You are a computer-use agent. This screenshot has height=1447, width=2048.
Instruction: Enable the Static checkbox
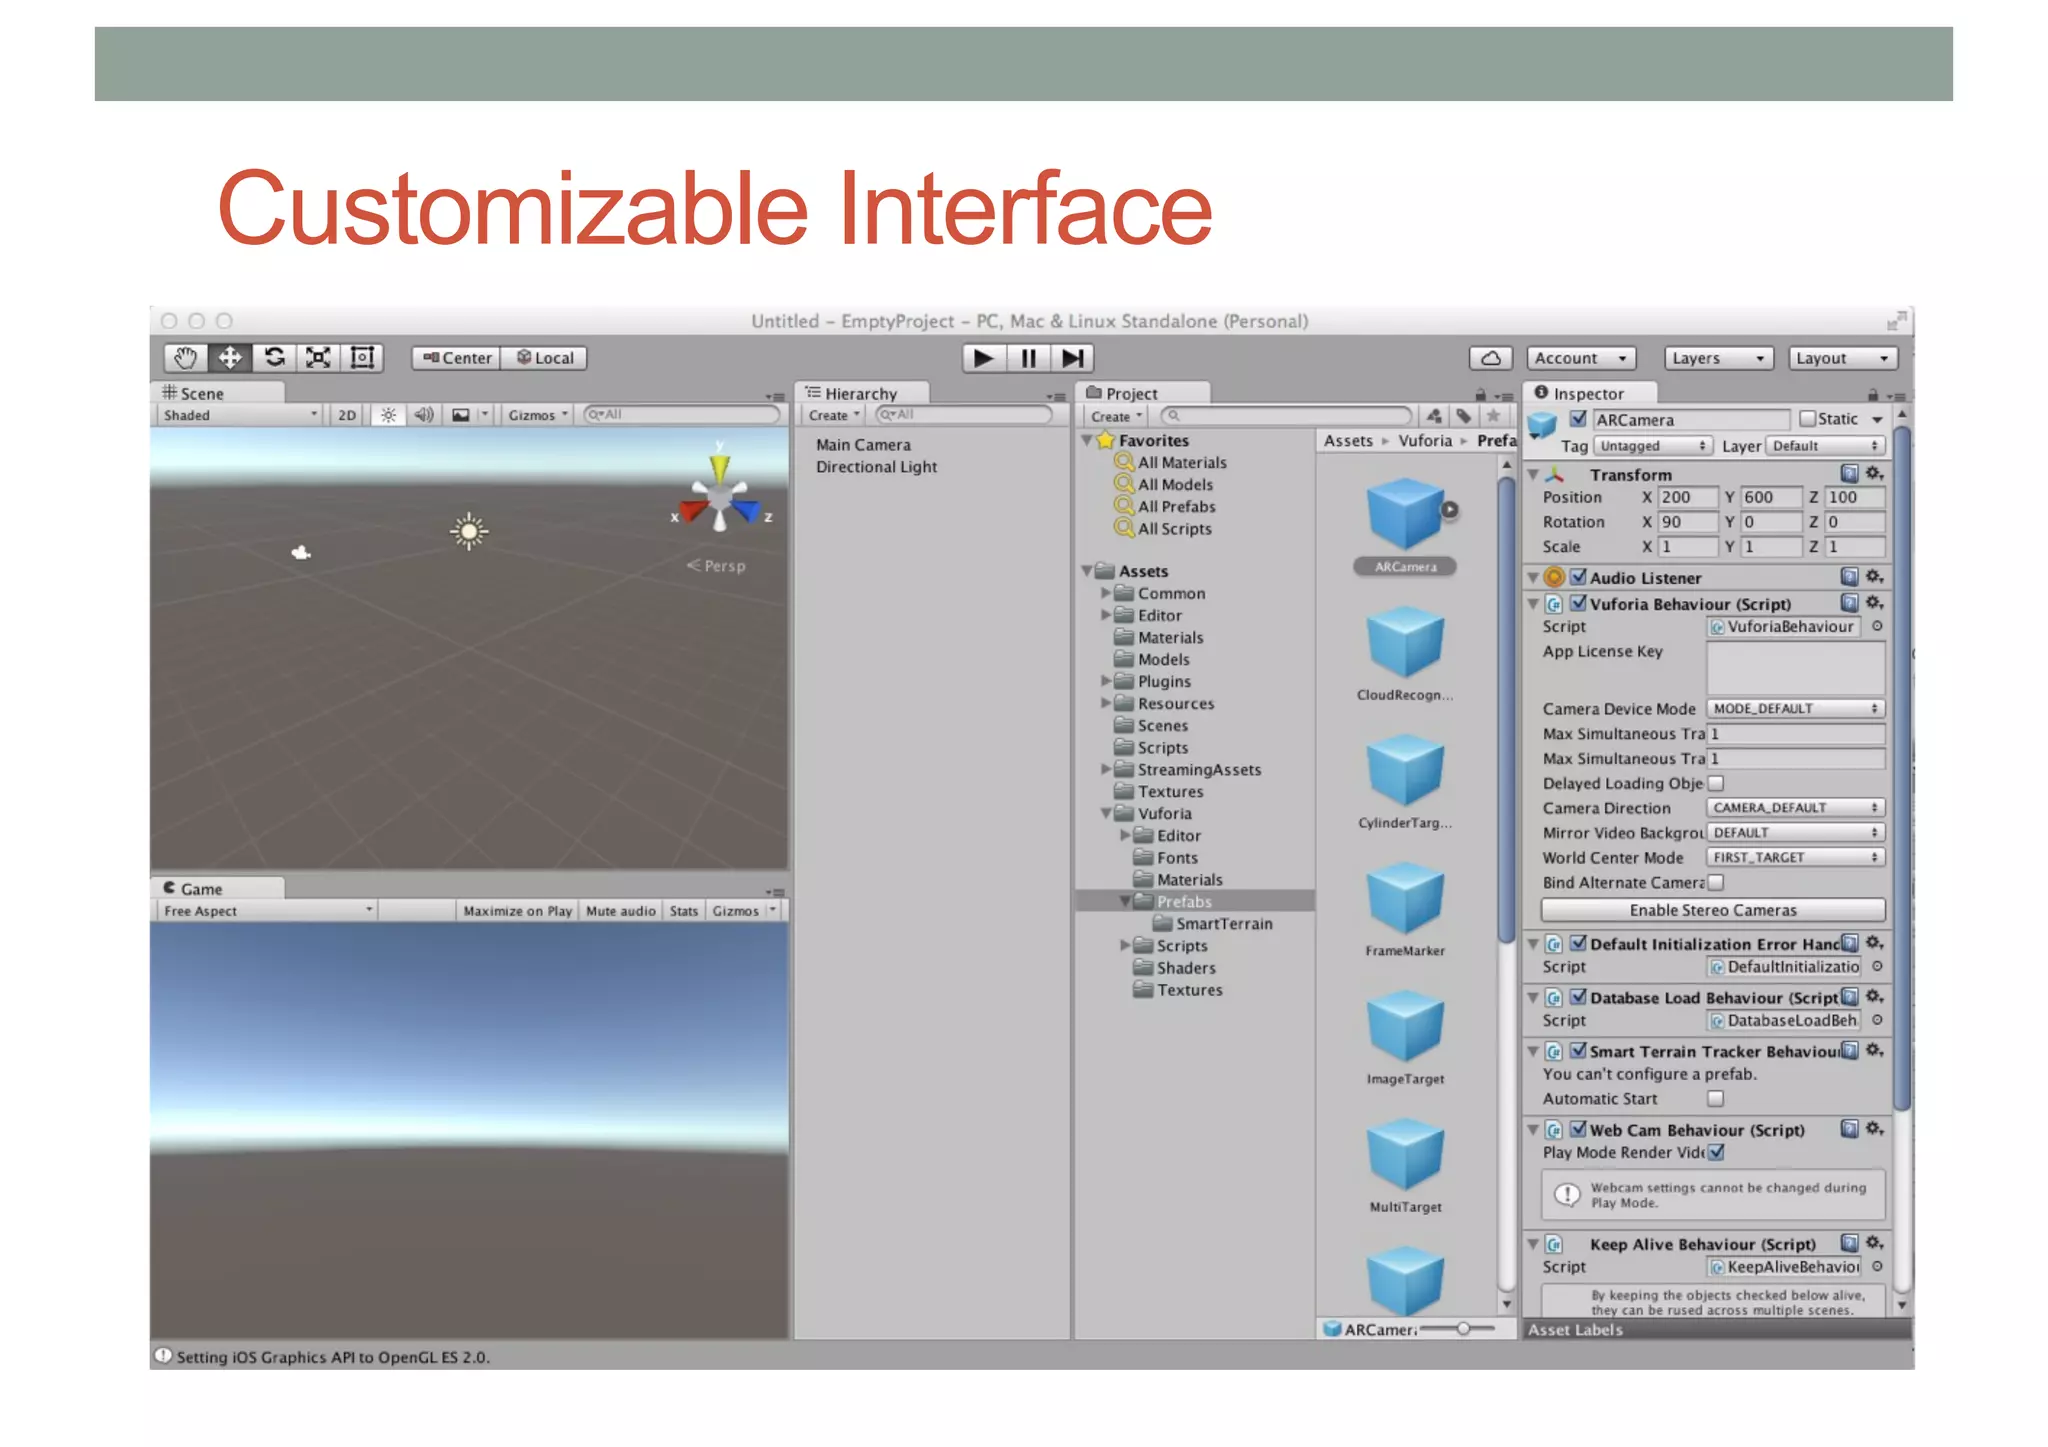[1807, 419]
